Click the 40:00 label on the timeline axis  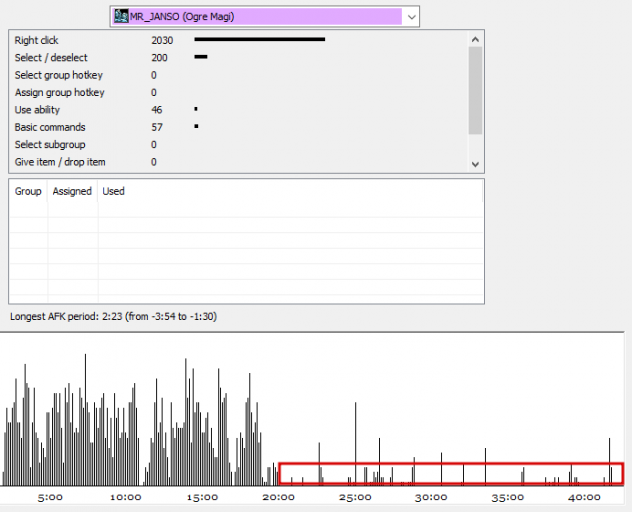(584, 497)
